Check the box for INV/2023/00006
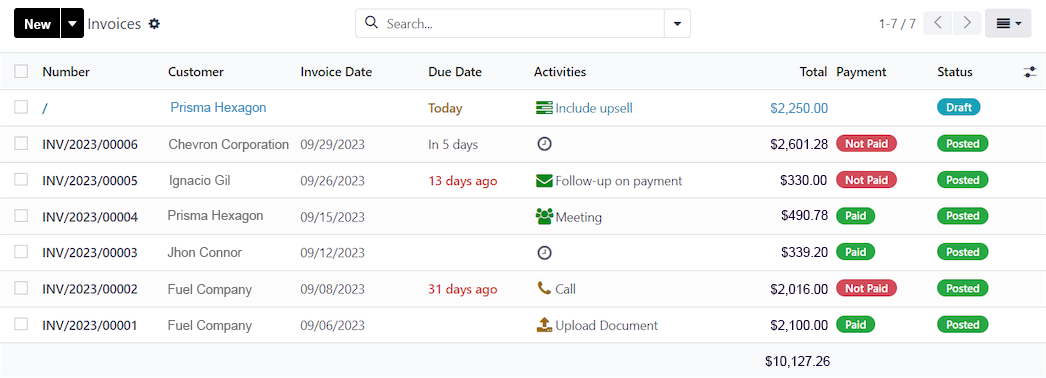This screenshot has width=1046, height=378. [21, 143]
